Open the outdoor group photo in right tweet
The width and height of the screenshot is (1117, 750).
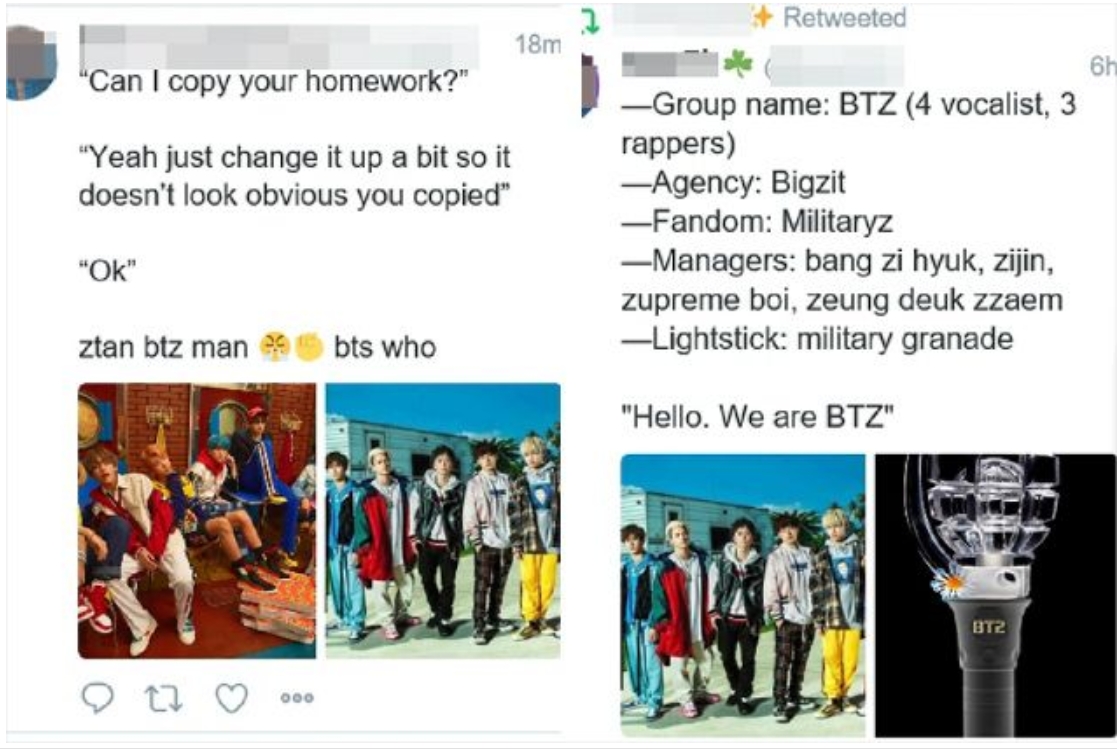[743, 595]
